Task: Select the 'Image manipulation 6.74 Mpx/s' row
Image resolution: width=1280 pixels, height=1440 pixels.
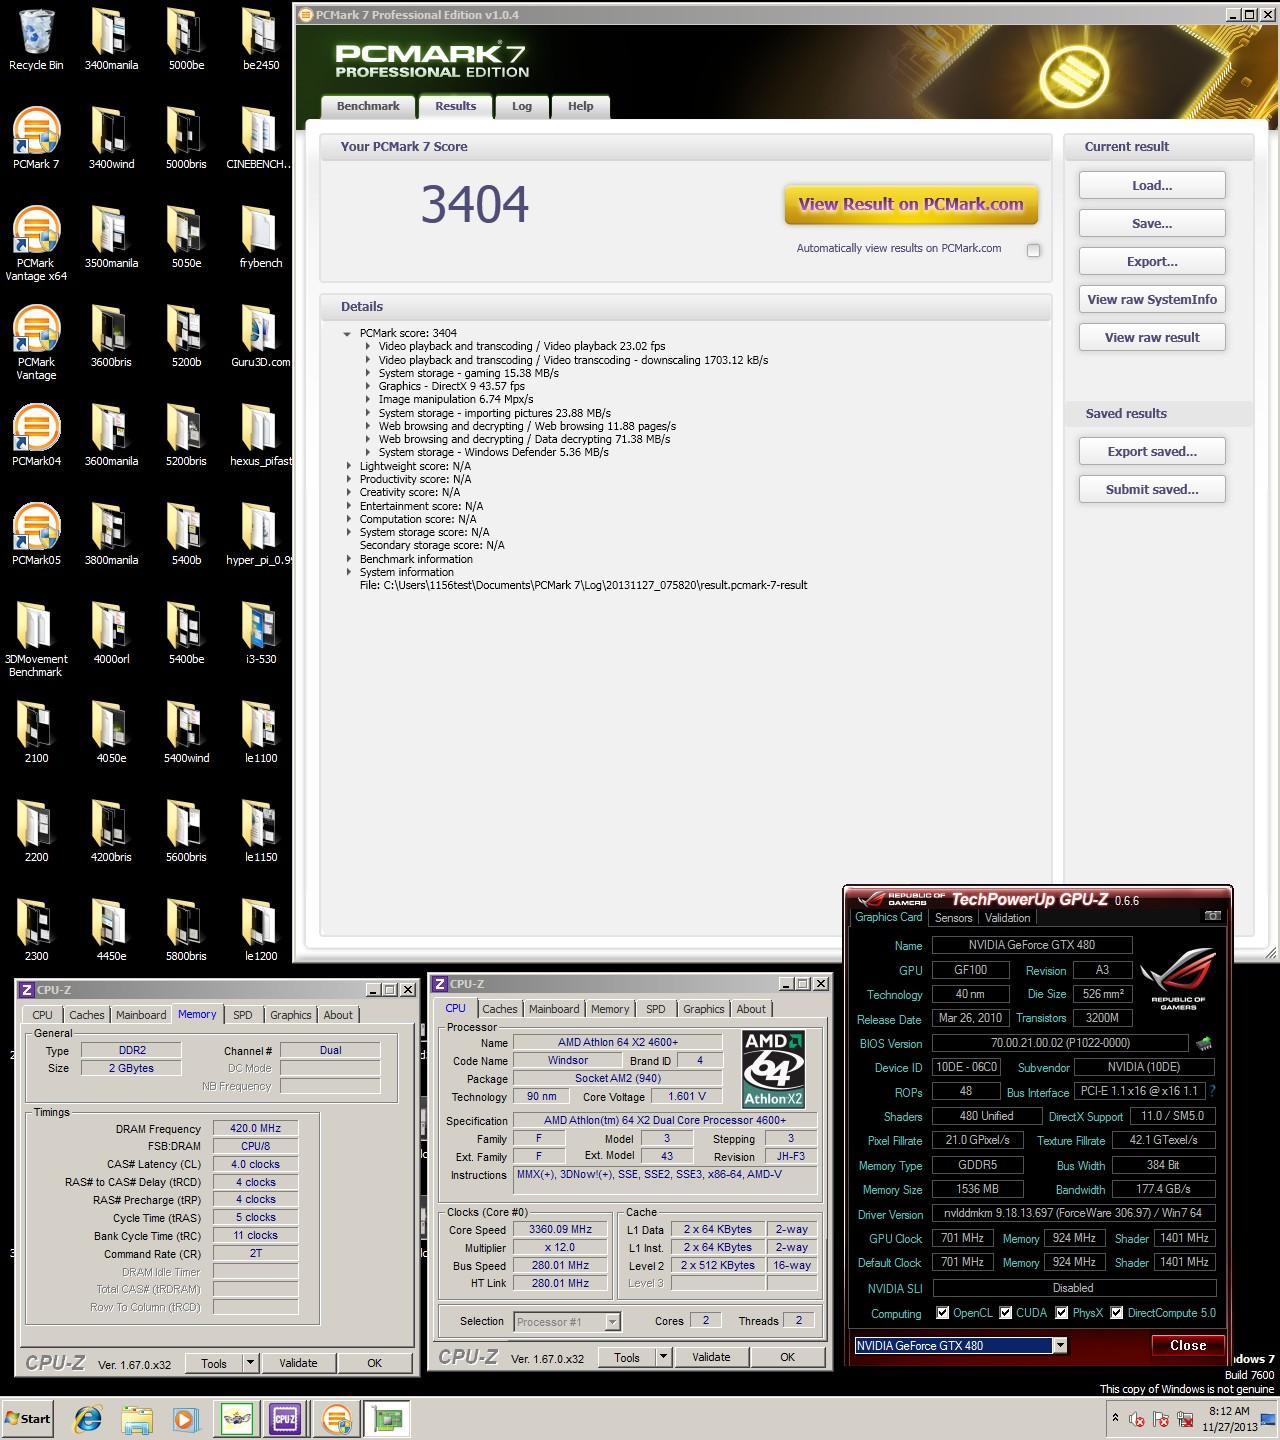Action: click(455, 399)
